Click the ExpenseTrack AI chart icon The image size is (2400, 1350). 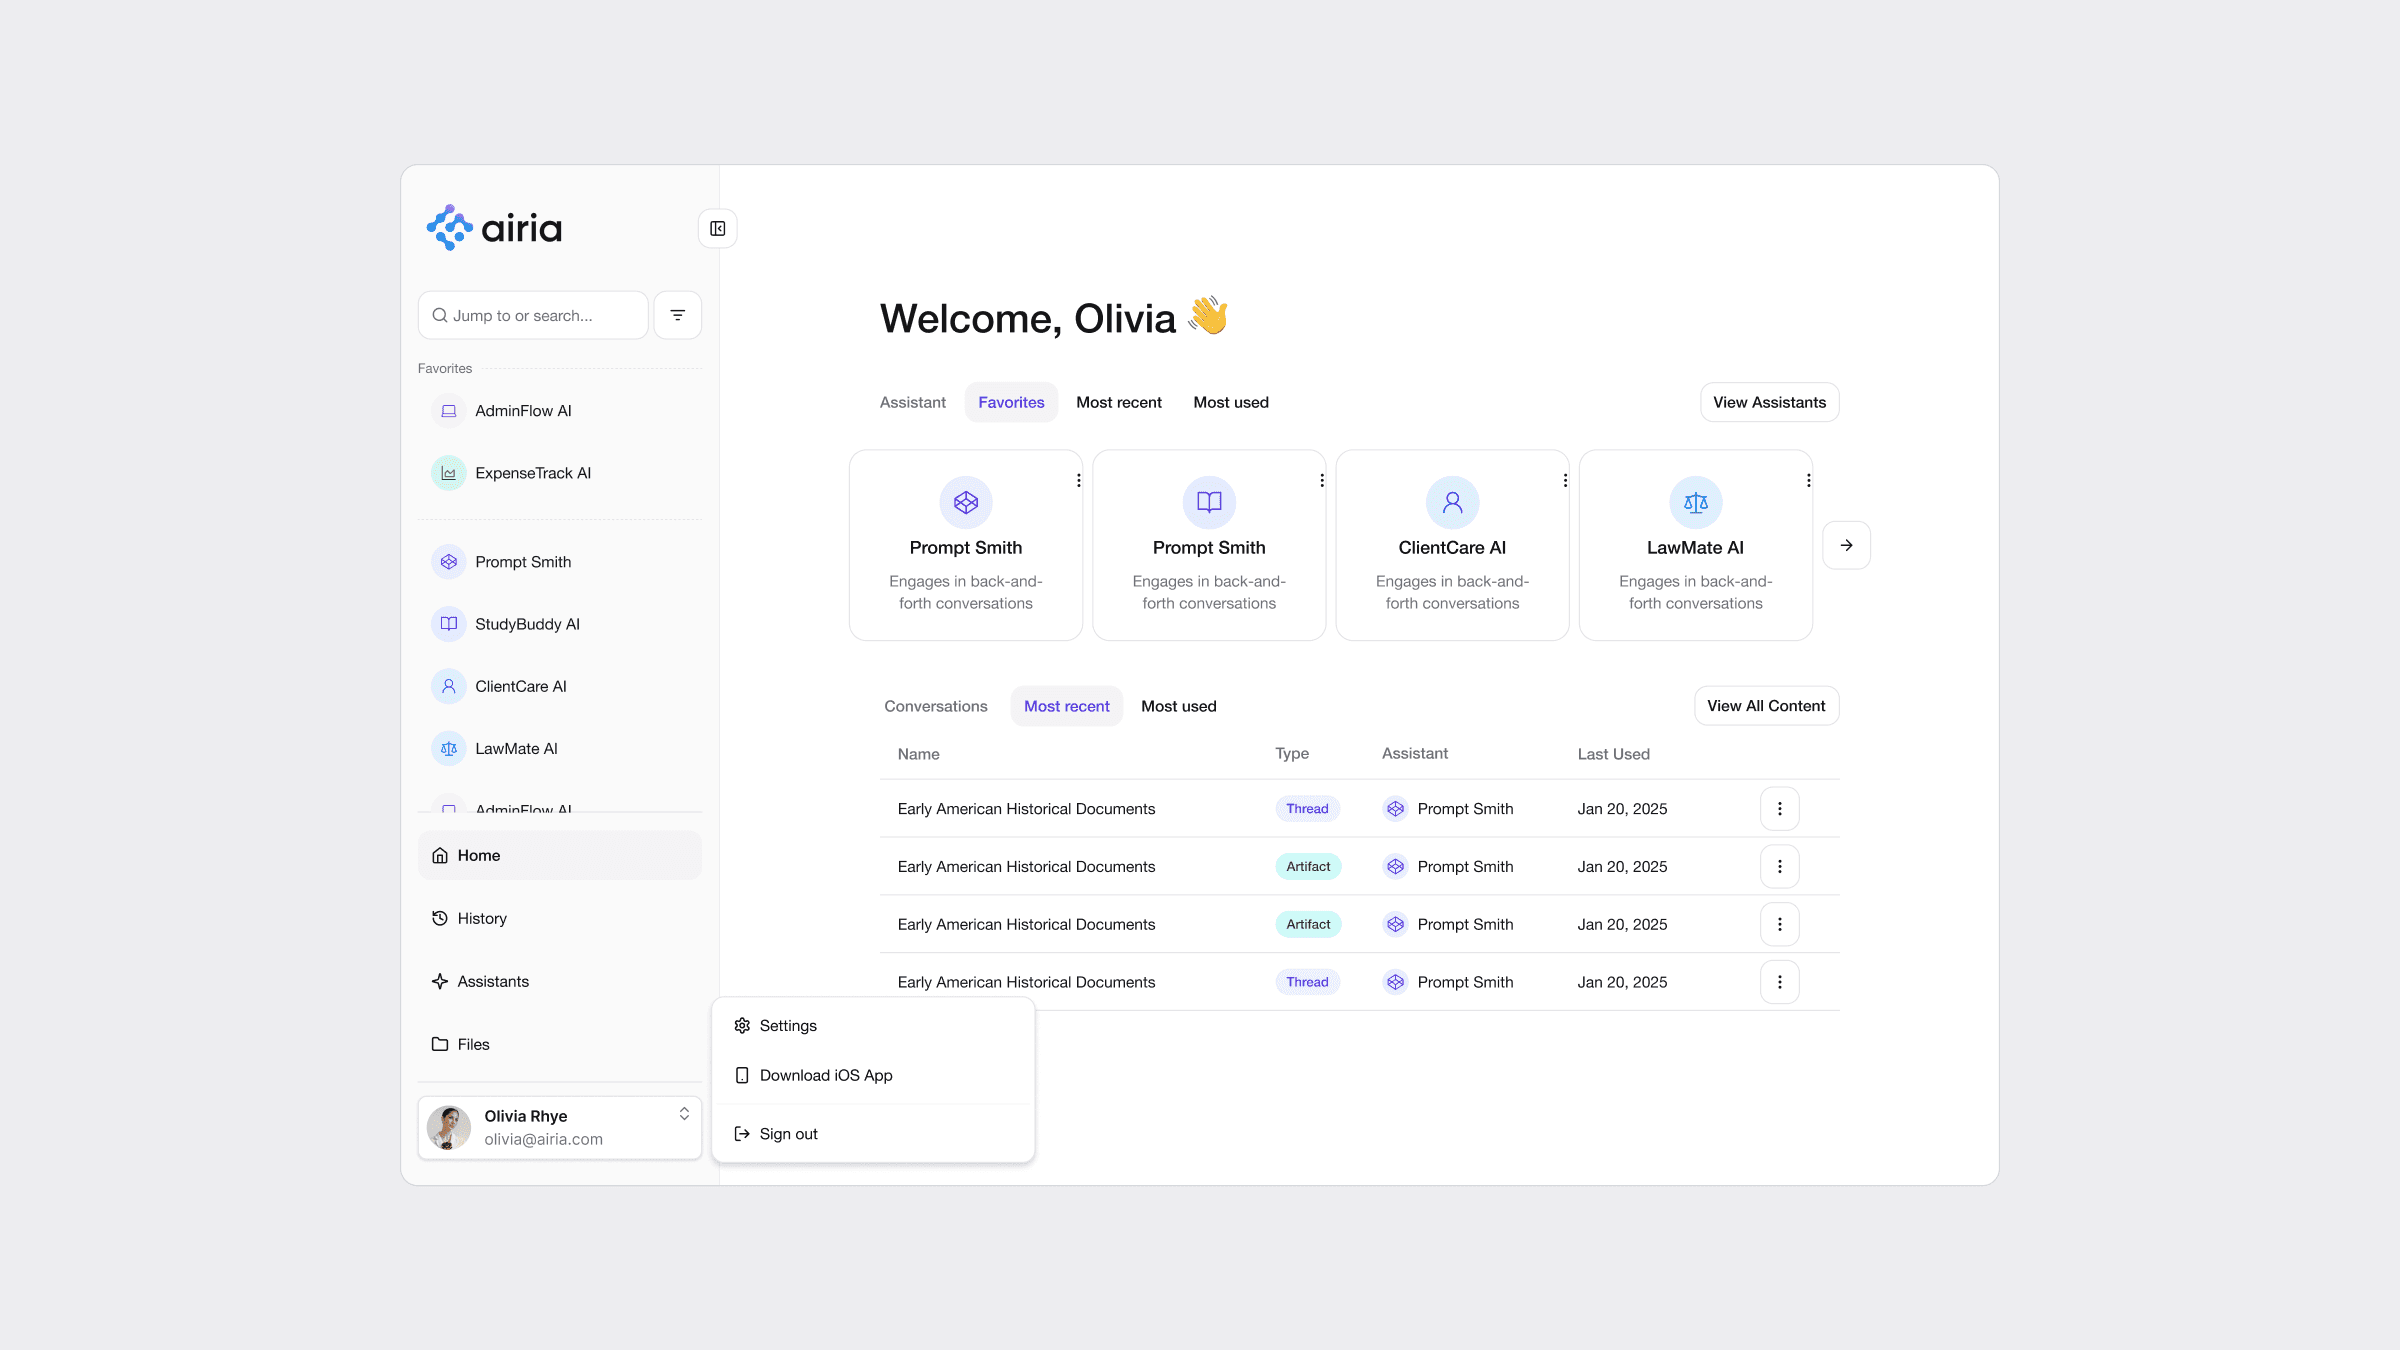tap(449, 473)
